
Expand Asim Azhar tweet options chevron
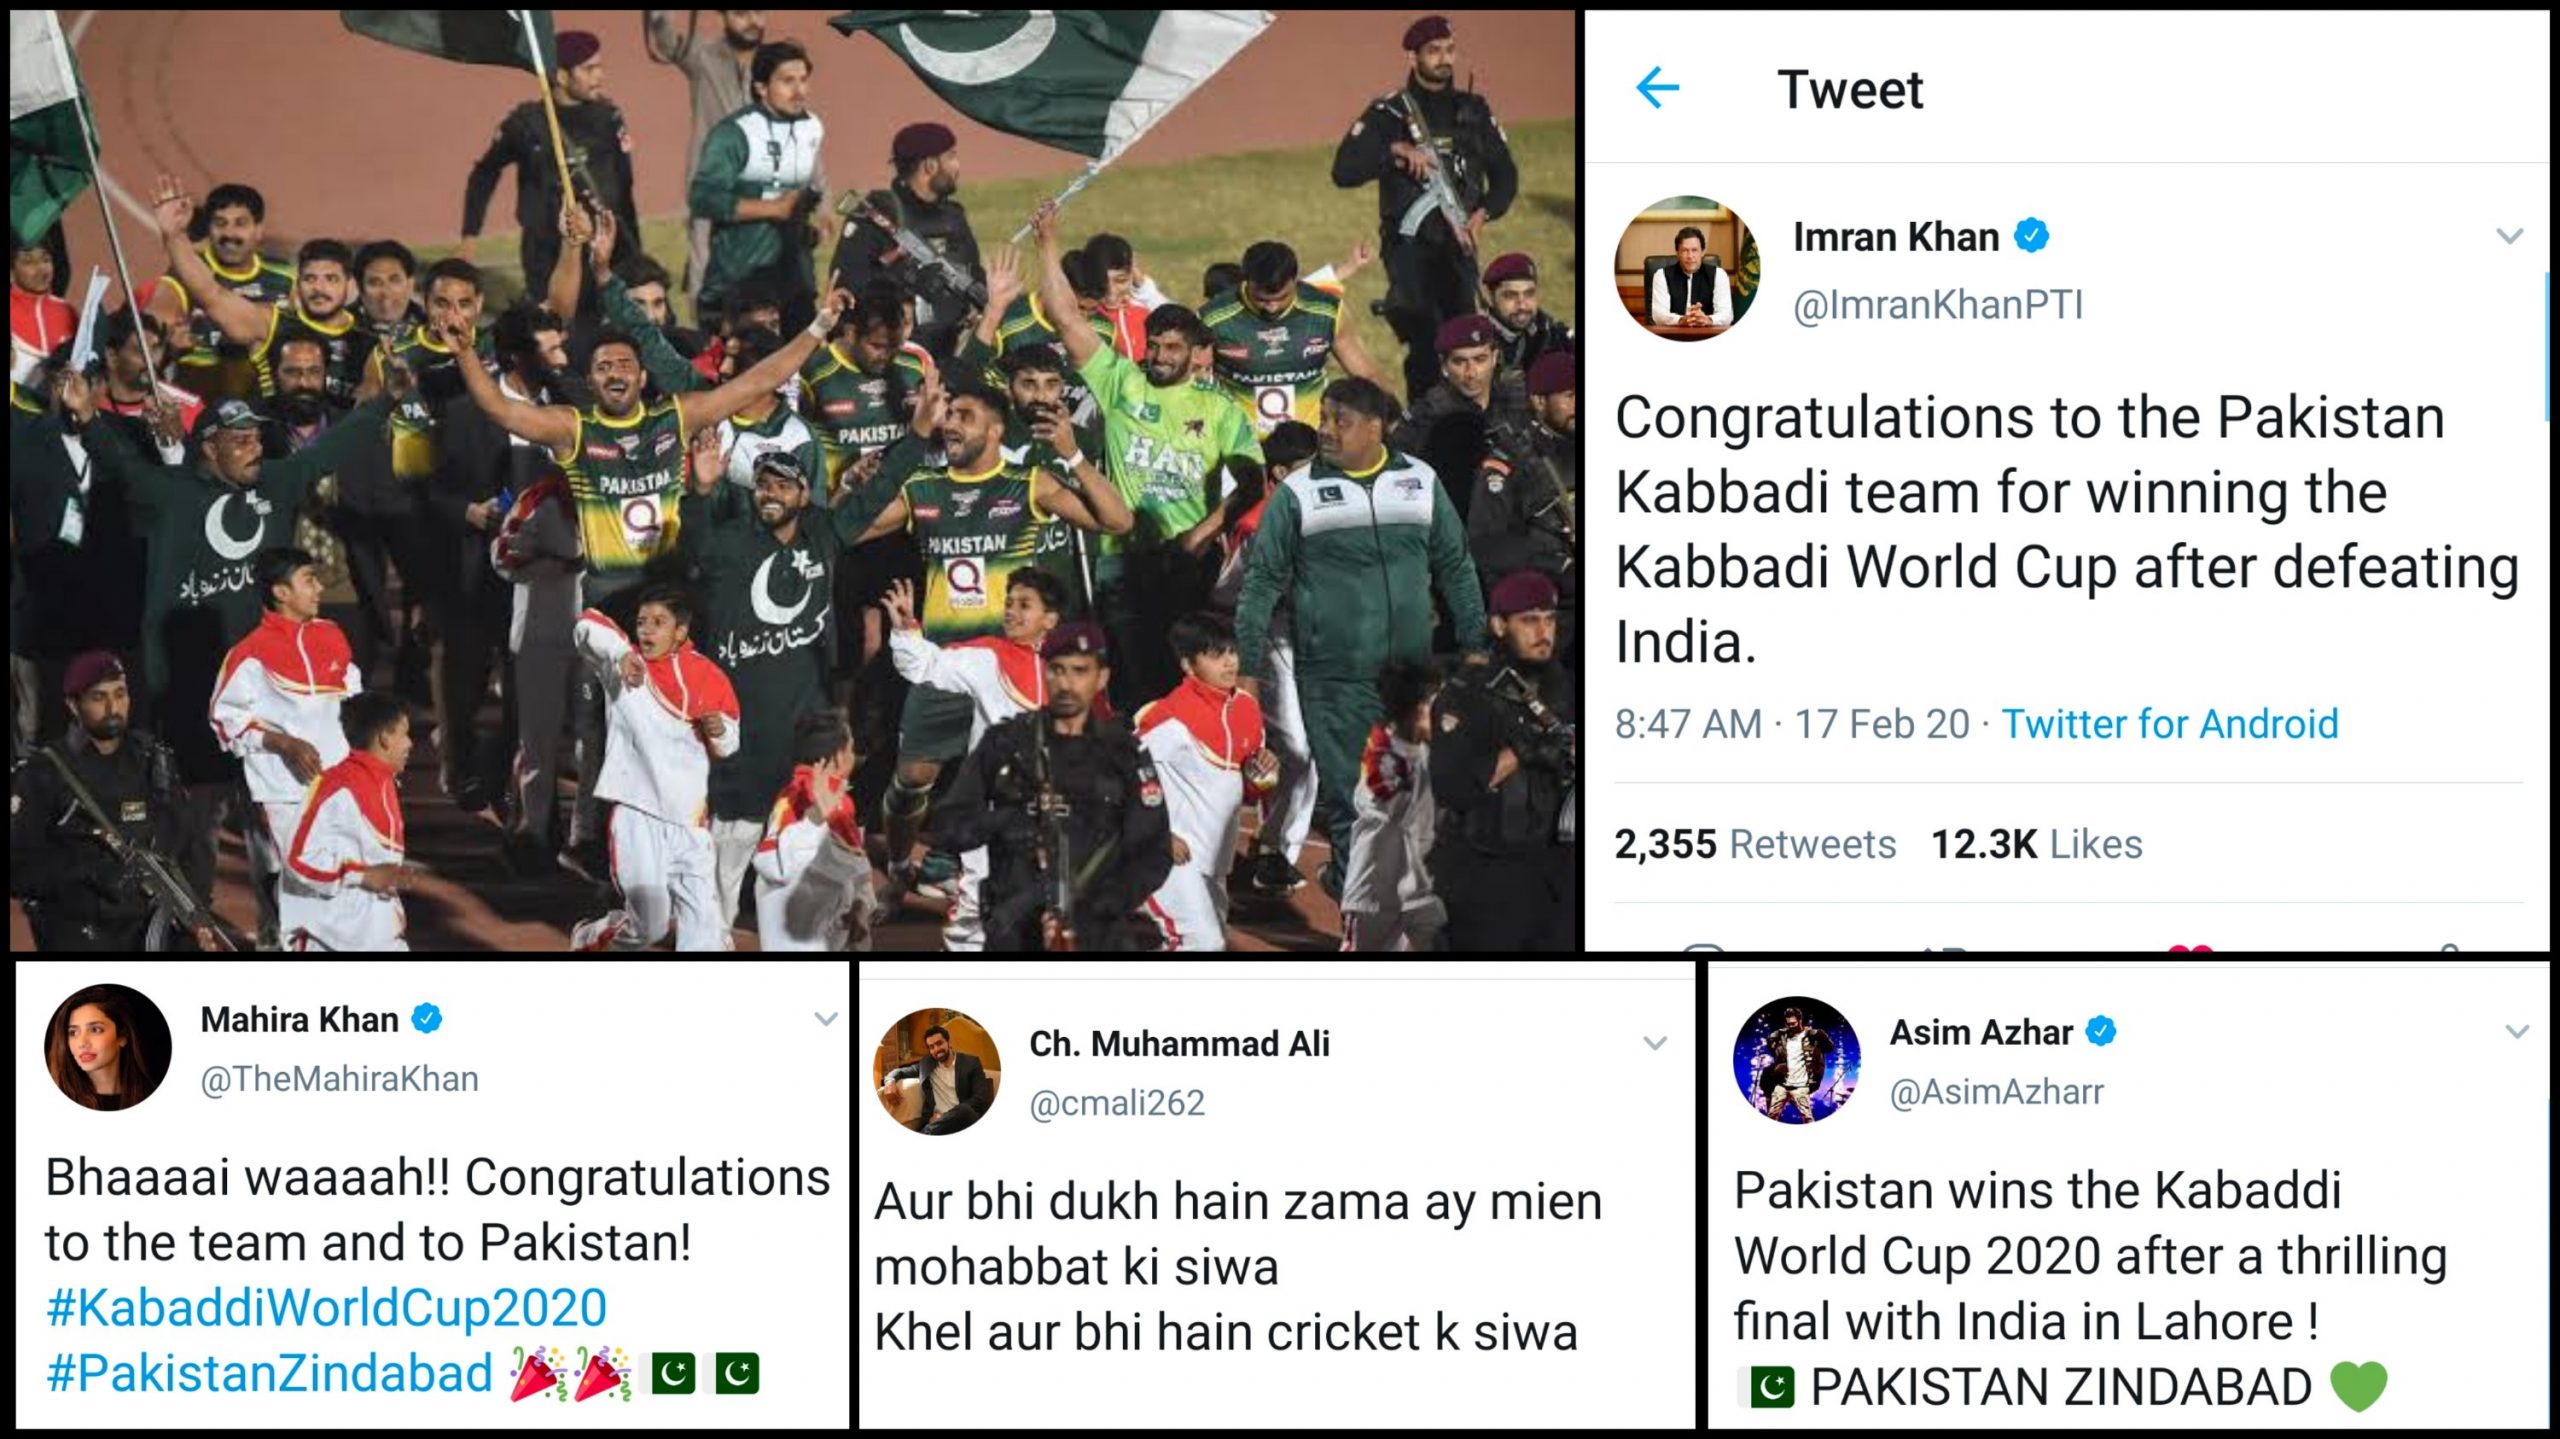click(2517, 1032)
